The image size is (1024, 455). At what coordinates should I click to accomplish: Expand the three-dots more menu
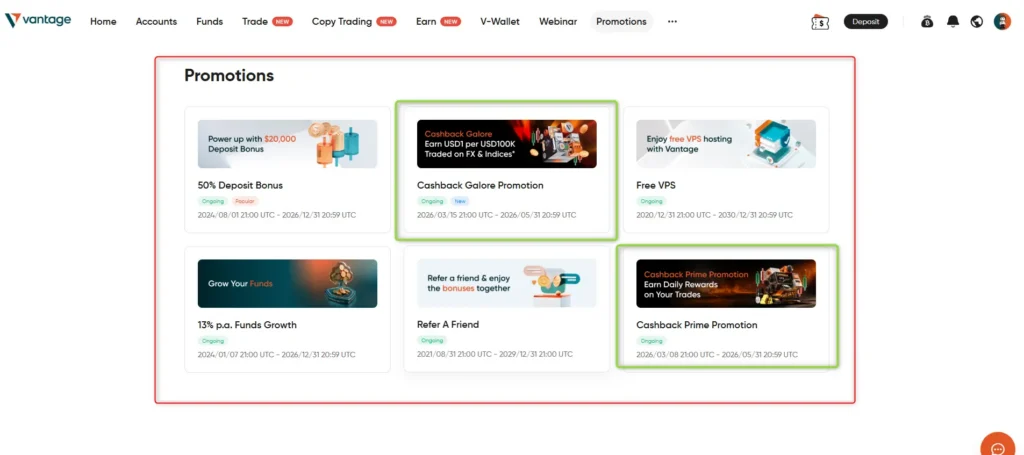pyautogui.click(x=672, y=22)
